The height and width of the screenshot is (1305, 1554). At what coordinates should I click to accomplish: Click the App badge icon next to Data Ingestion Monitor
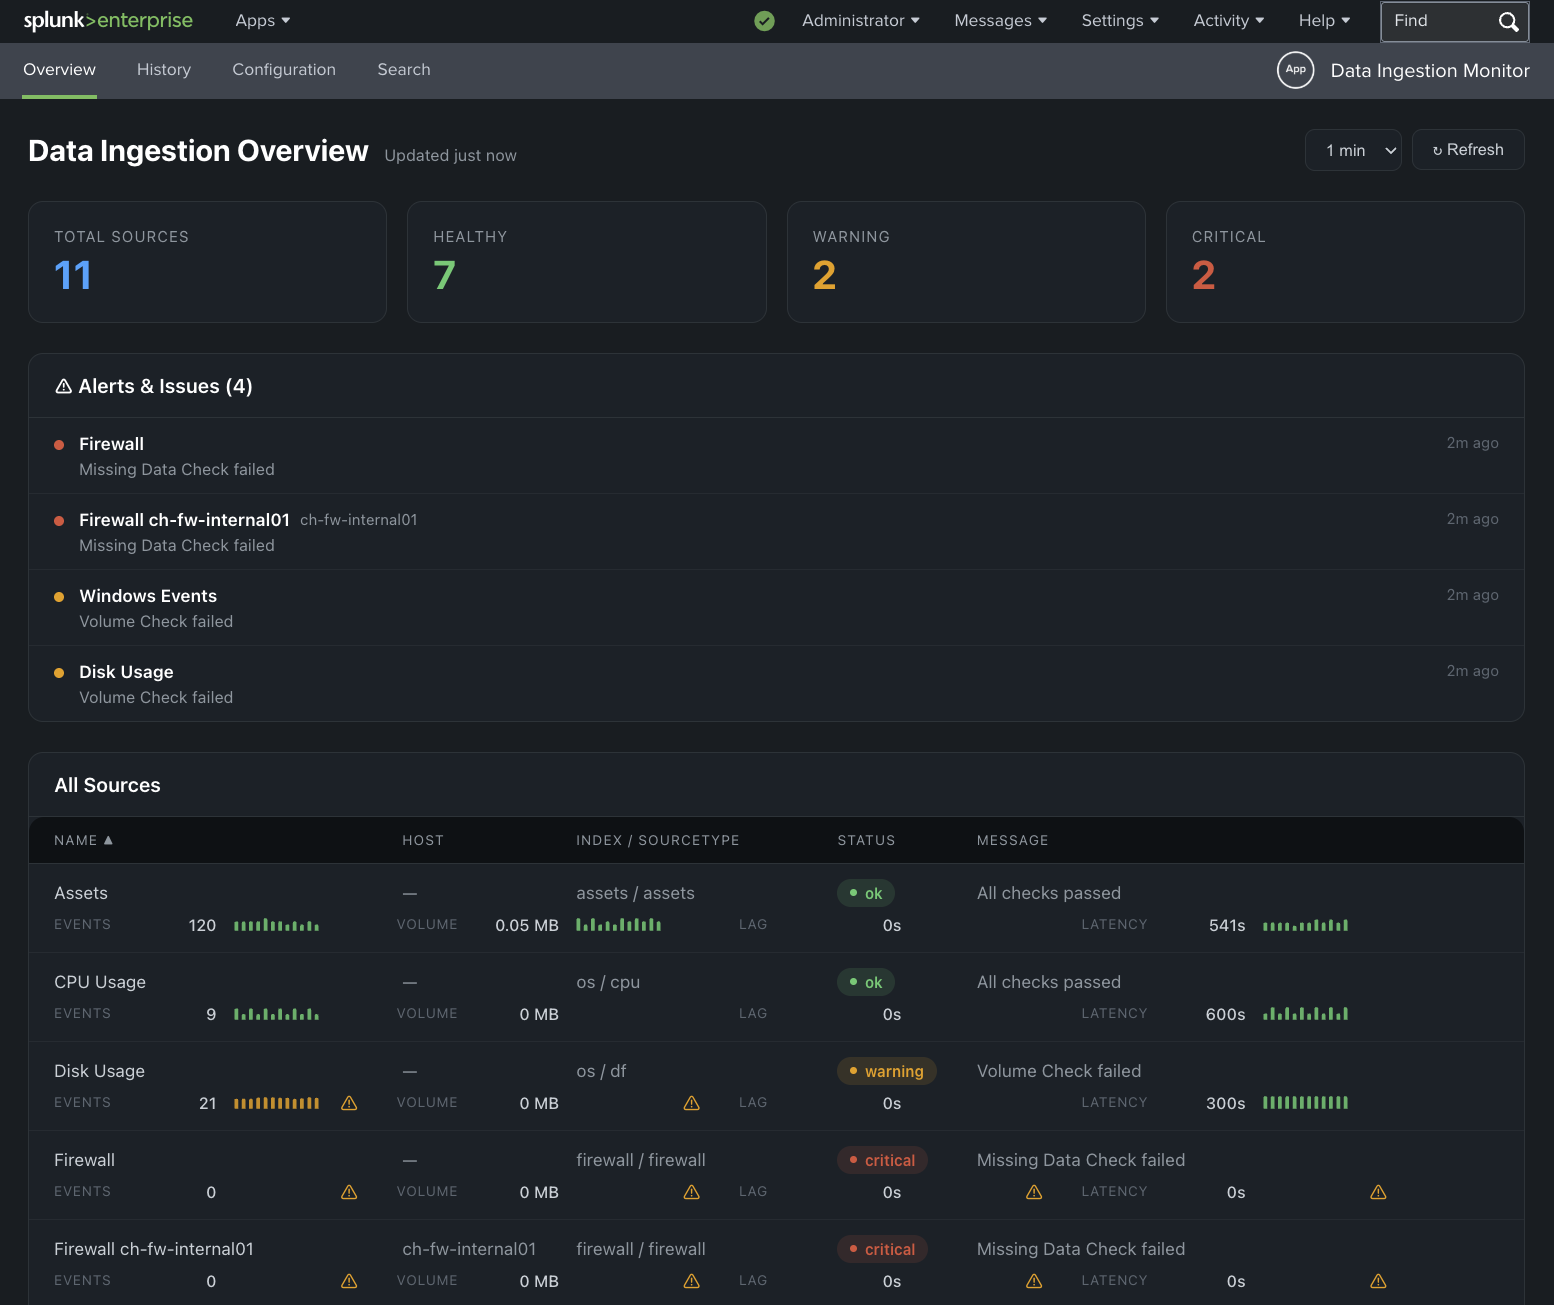click(x=1296, y=70)
